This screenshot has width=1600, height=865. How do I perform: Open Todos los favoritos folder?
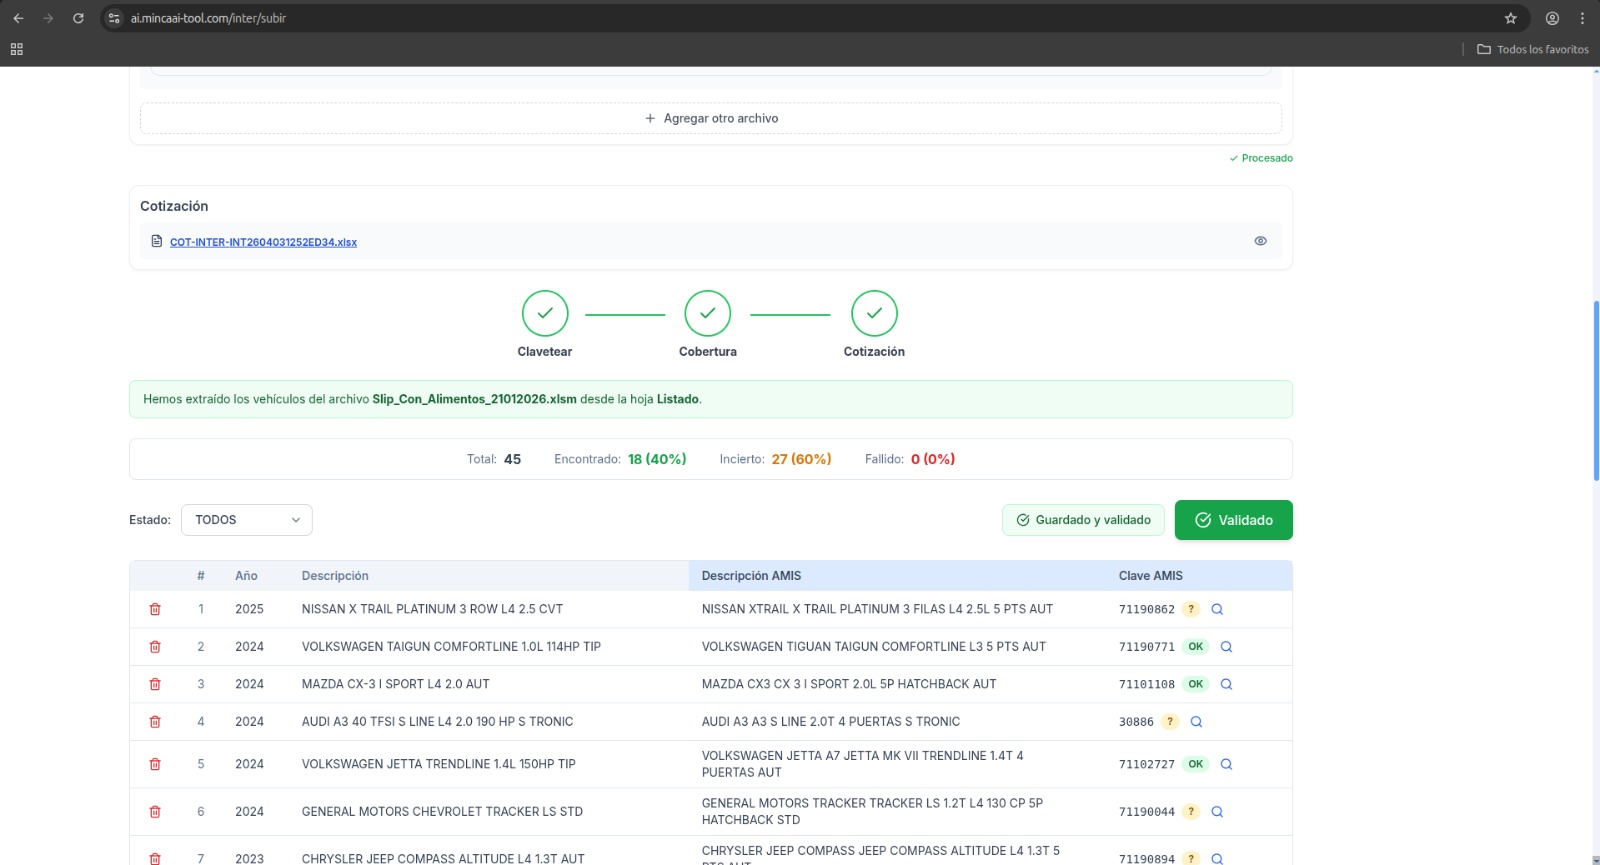pos(1533,49)
